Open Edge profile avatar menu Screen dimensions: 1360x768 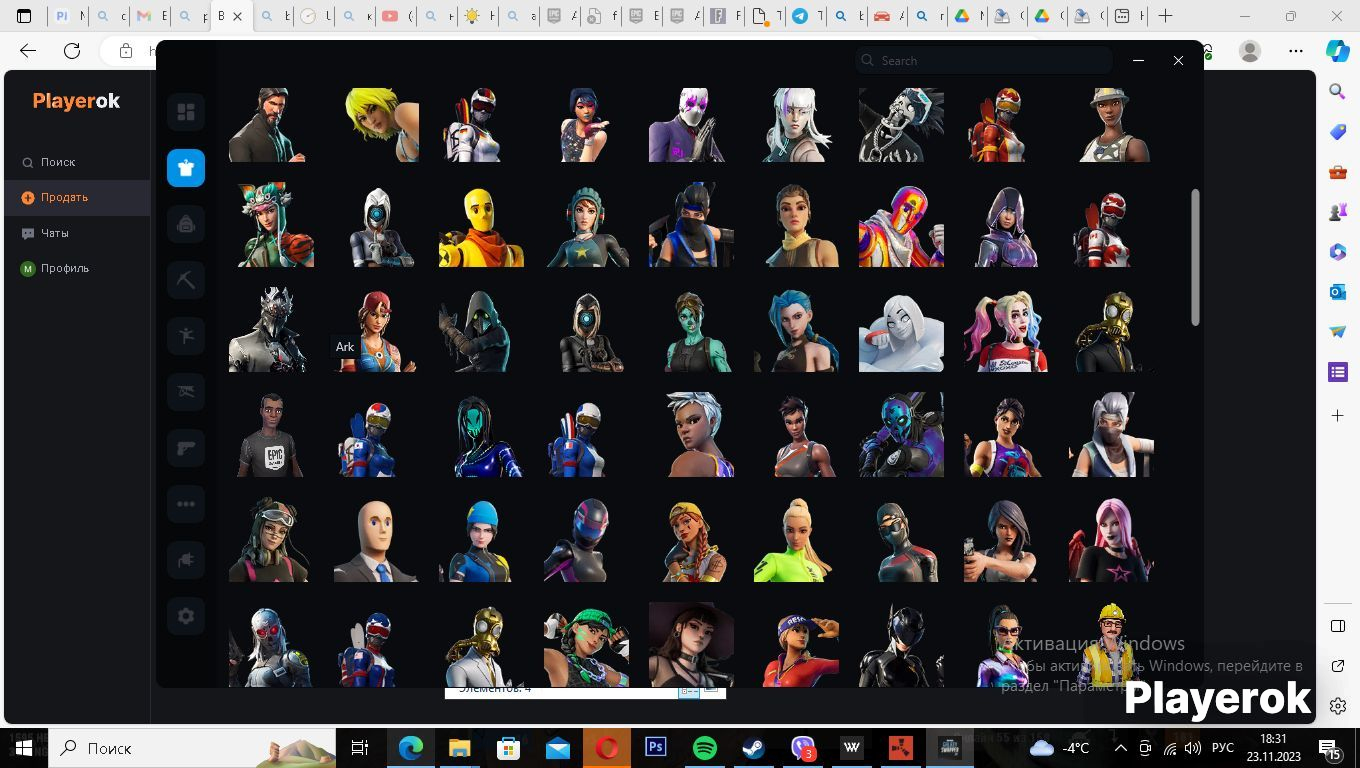(x=1250, y=51)
